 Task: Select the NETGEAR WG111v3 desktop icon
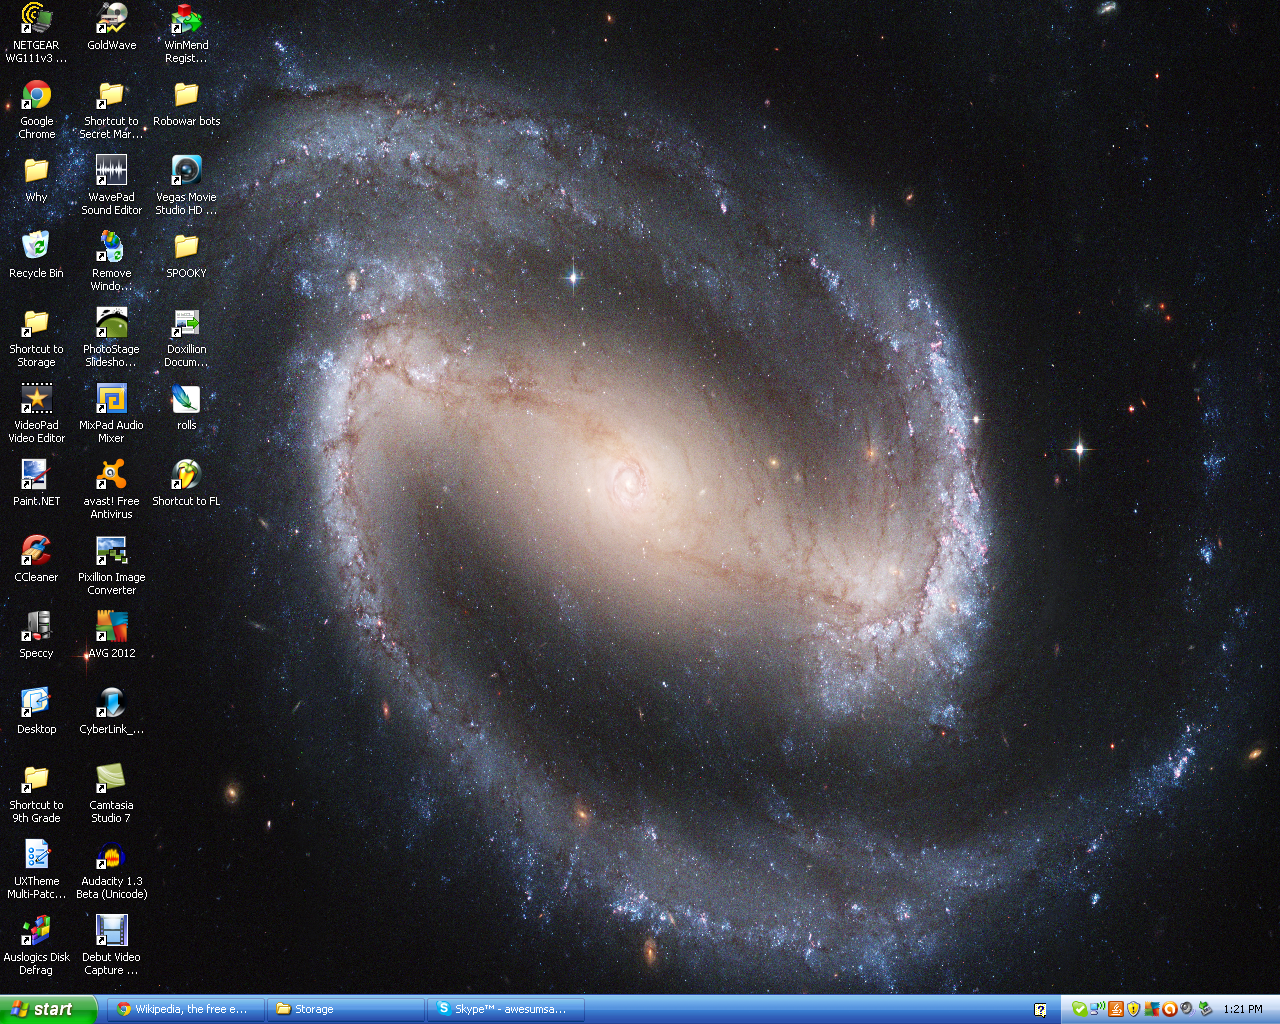pyautogui.click(x=36, y=33)
